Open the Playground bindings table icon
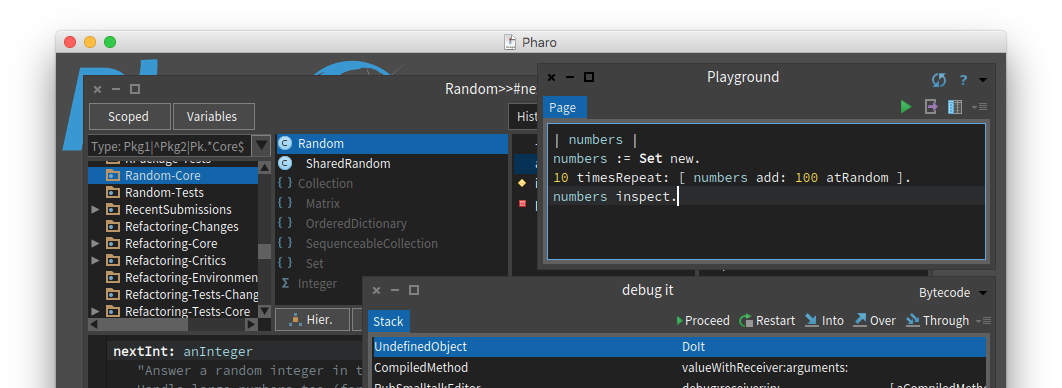Screen dimensions: 1062x388 click(955, 107)
